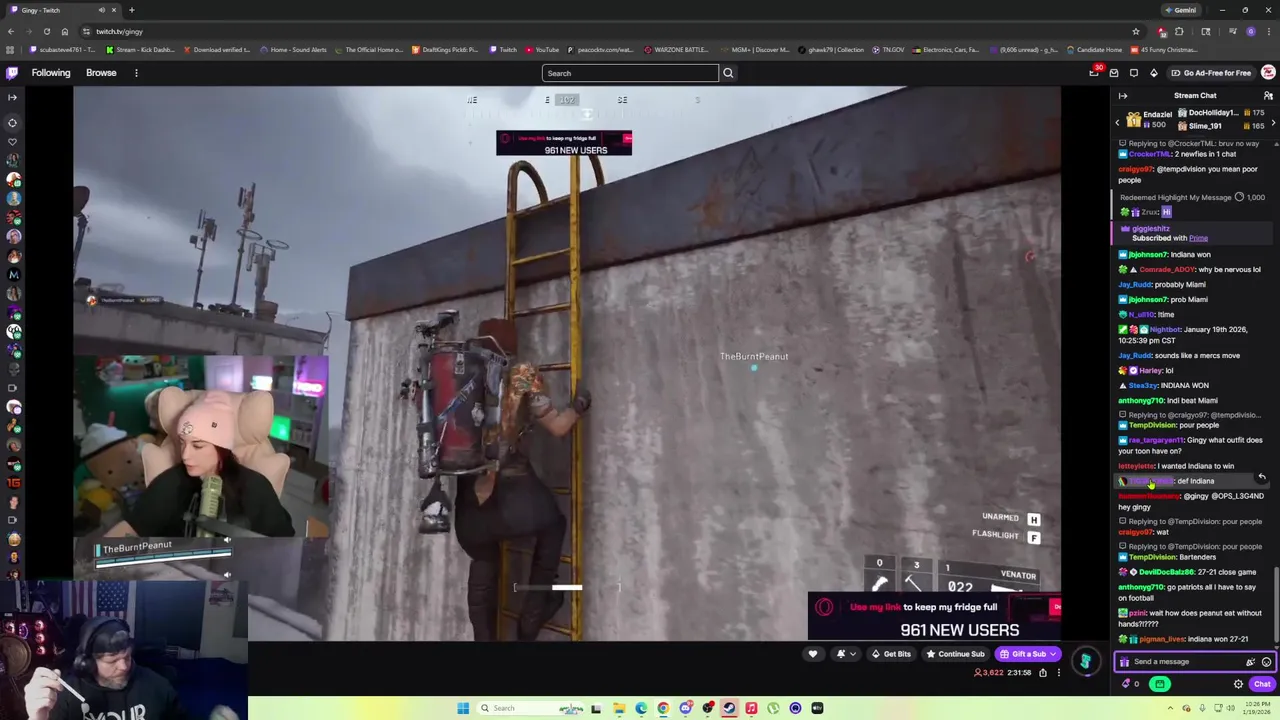Click the browser home button
The image size is (1280, 720).
click(x=64, y=32)
